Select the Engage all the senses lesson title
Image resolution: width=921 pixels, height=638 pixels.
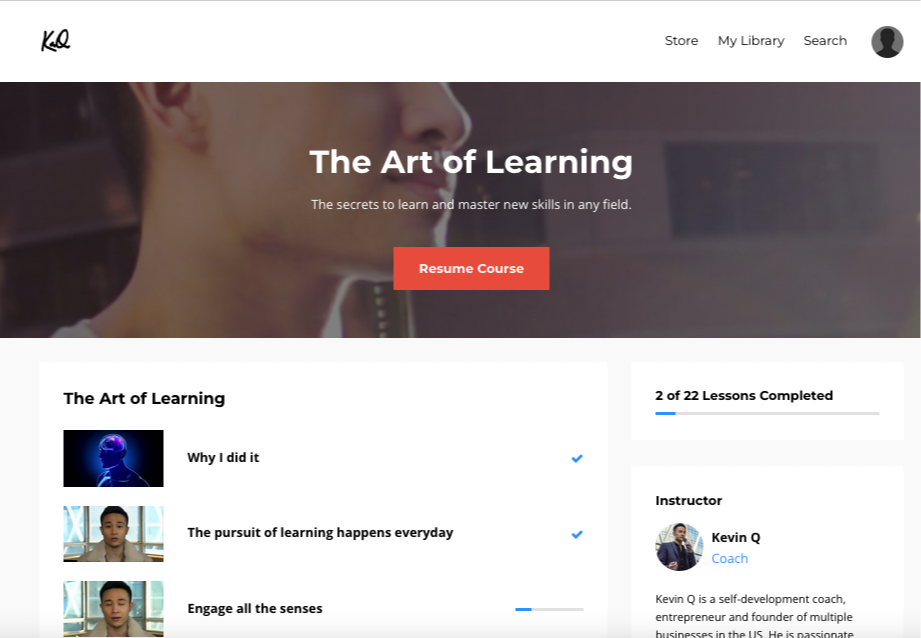point(255,609)
